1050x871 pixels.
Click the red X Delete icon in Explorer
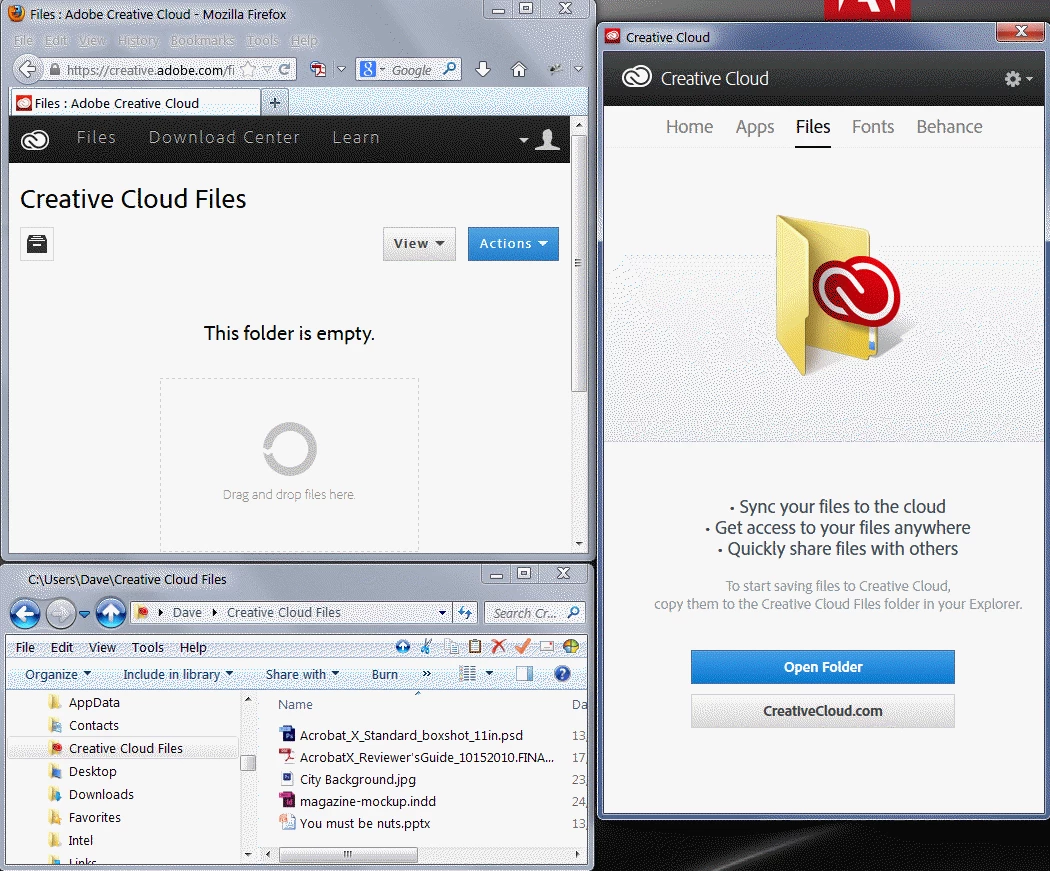point(498,646)
